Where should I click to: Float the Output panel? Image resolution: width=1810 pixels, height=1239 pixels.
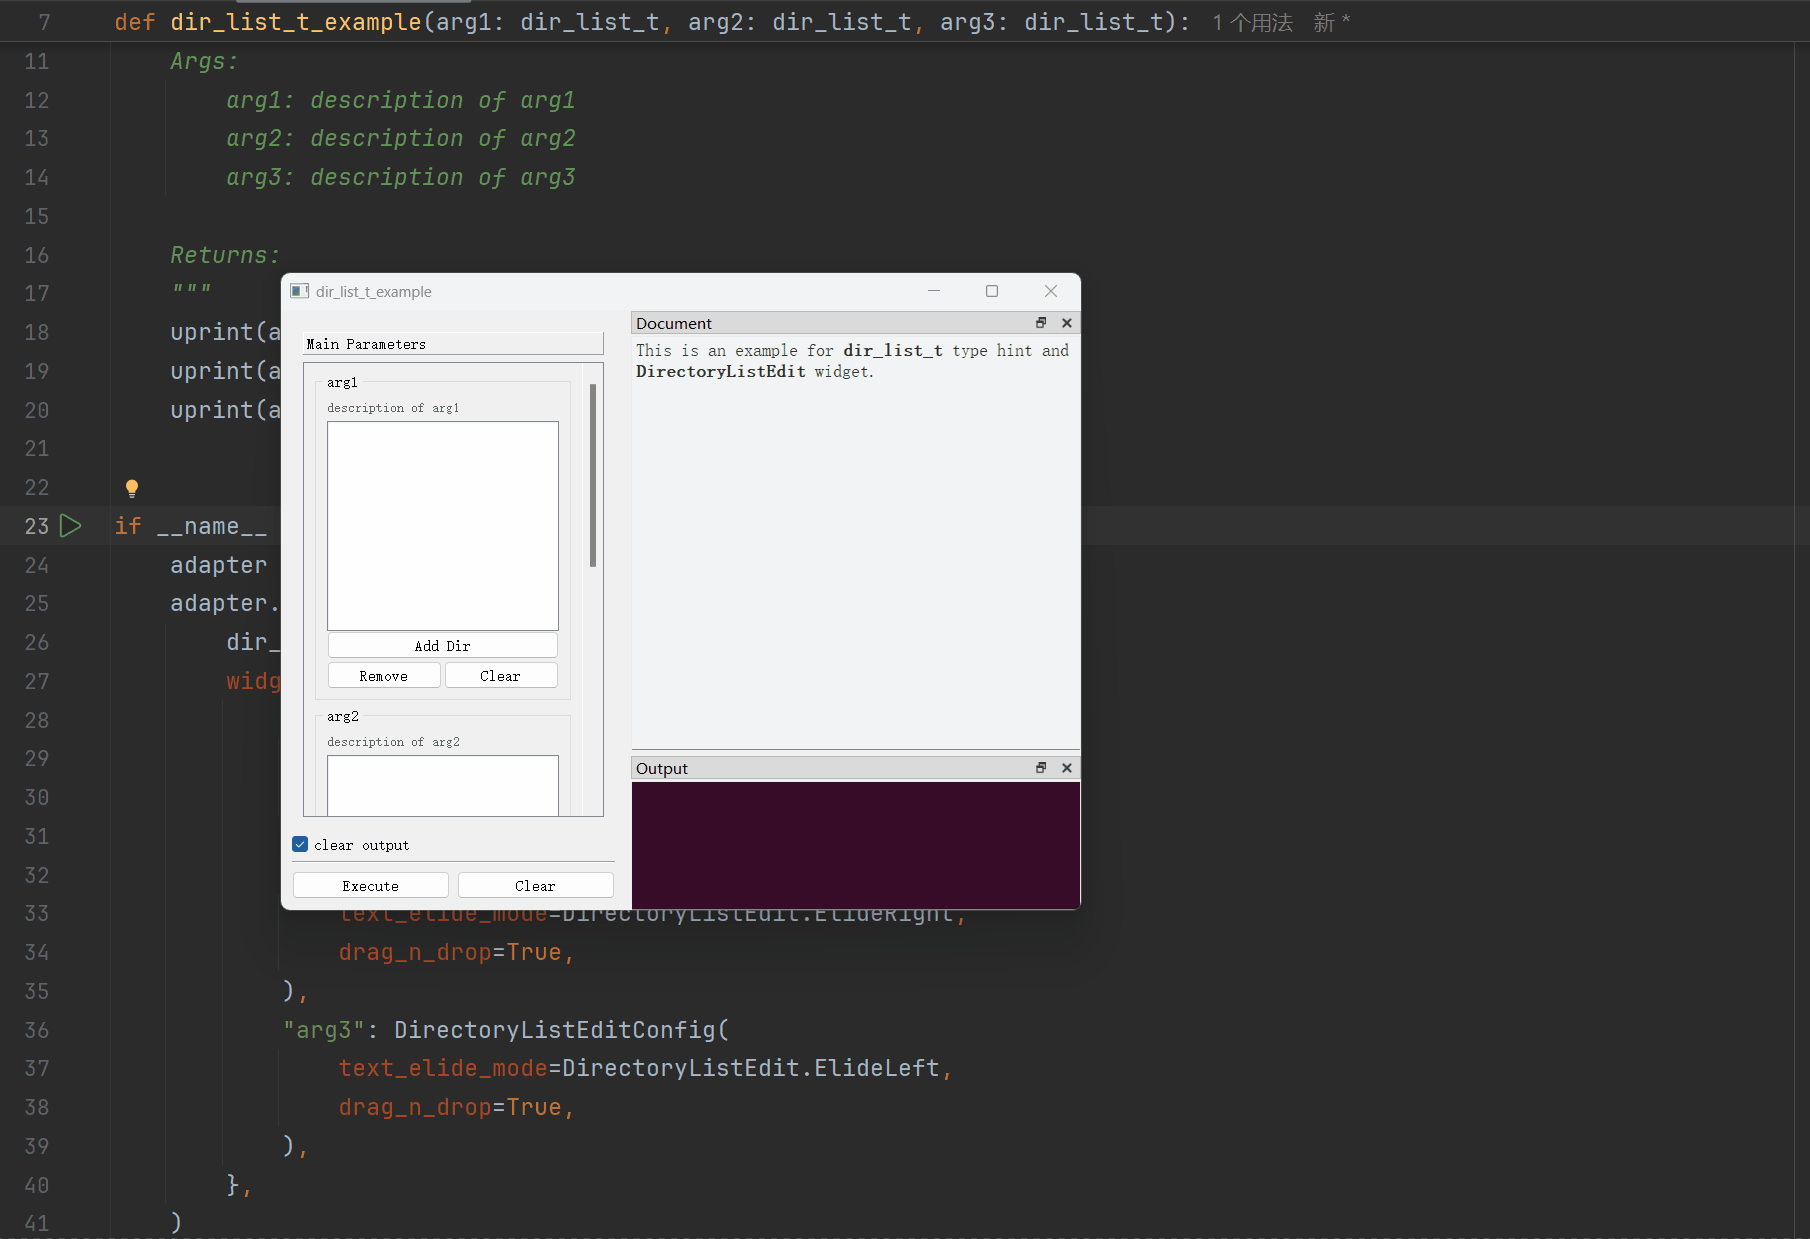tap(1040, 768)
